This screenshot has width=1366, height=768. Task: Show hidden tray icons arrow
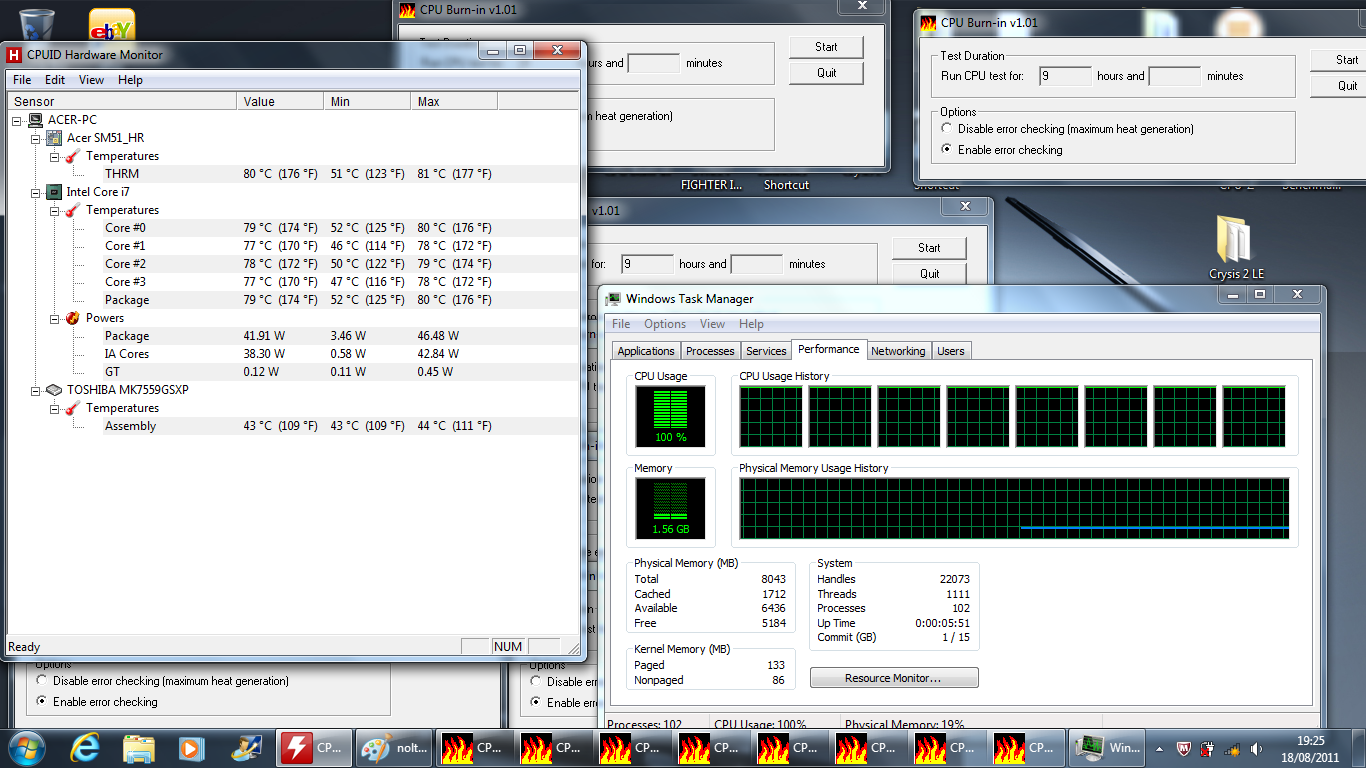[1160, 748]
